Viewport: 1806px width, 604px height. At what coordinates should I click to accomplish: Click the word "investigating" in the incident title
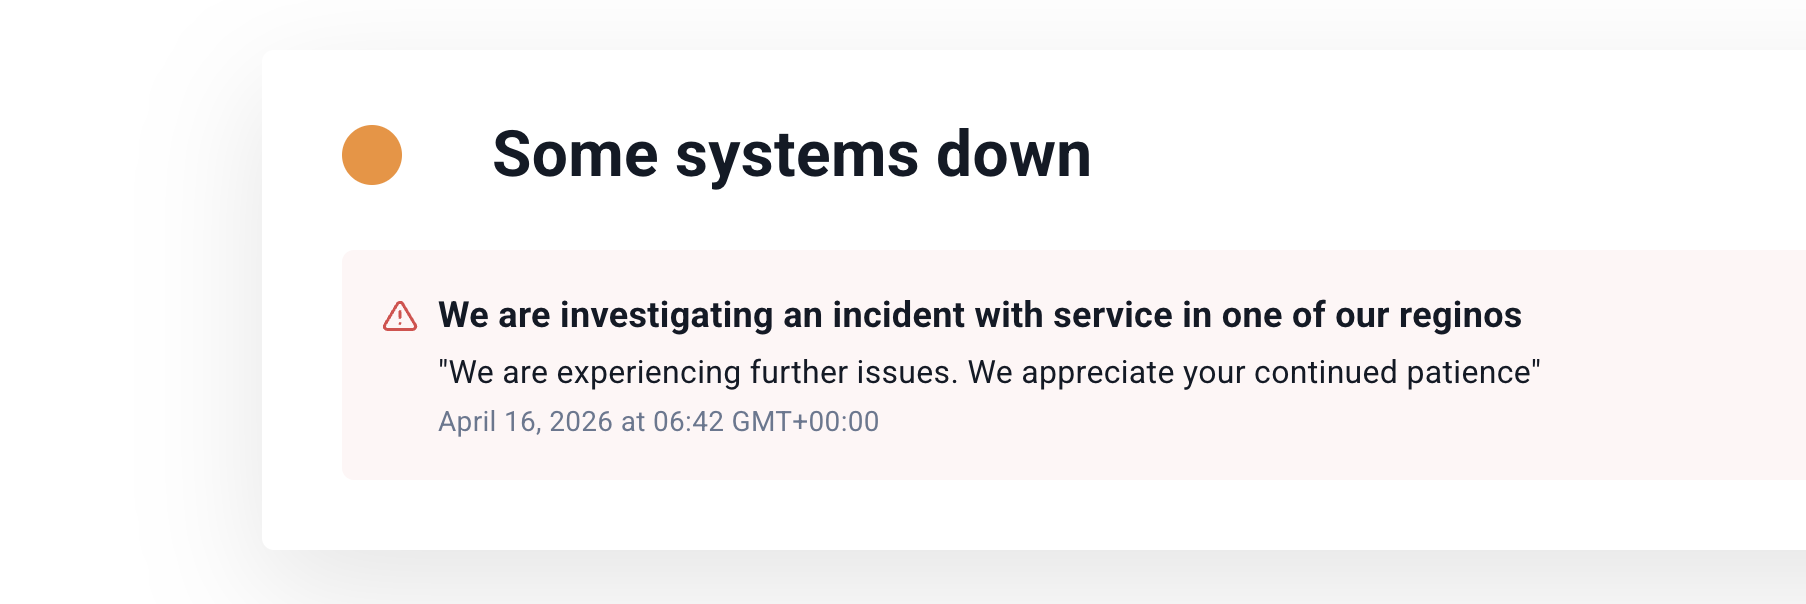pyautogui.click(x=666, y=315)
